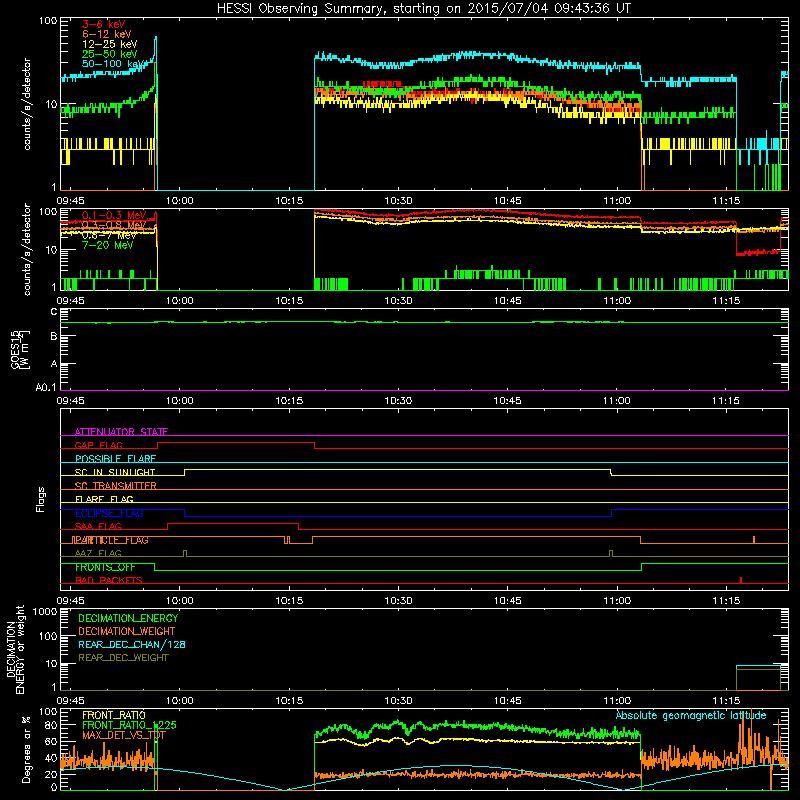Select the ATTENUATOR_STATE flag label
The width and height of the screenshot is (800, 800).
click(x=121, y=432)
